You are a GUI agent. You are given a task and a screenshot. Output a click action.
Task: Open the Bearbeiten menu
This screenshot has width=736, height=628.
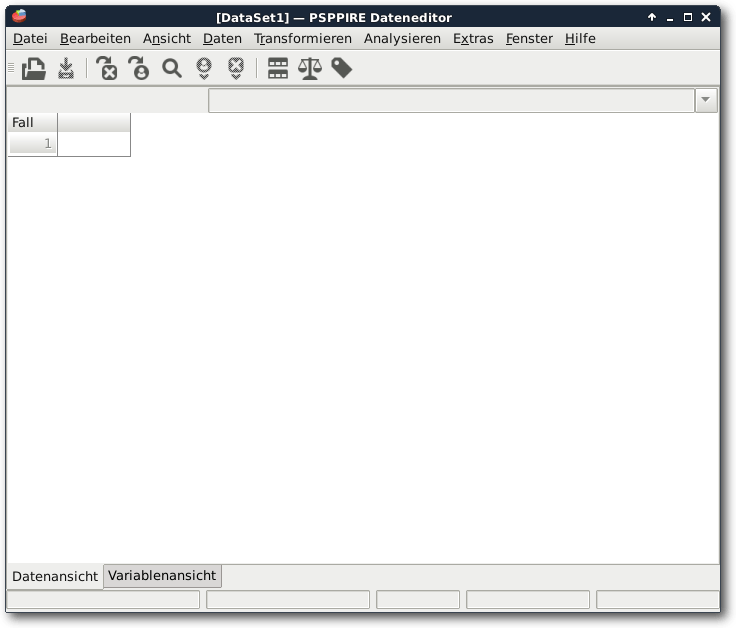click(95, 38)
